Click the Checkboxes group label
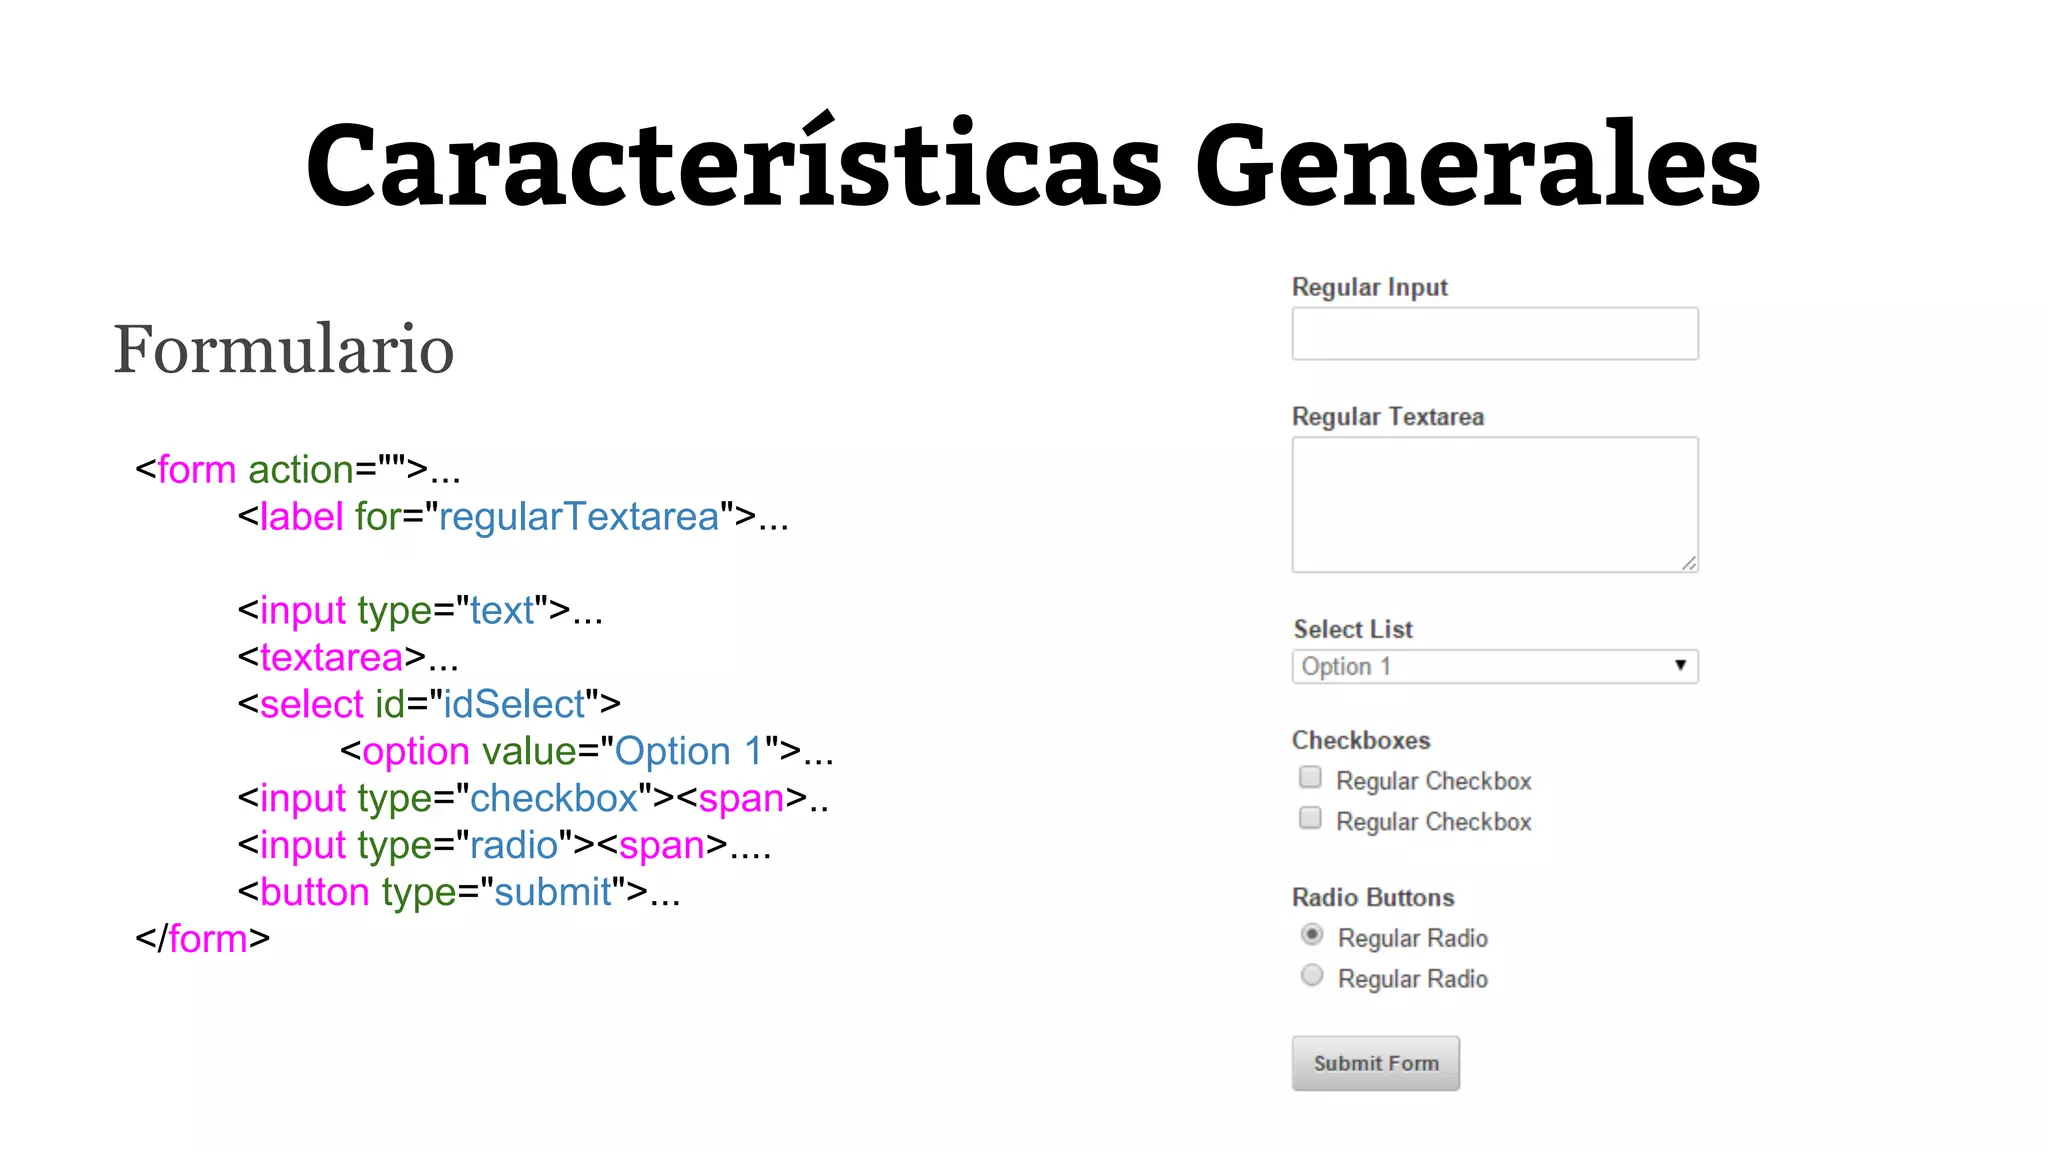Image resolution: width=2048 pixels, height=1152 pixels. [x=1361, y=741]
